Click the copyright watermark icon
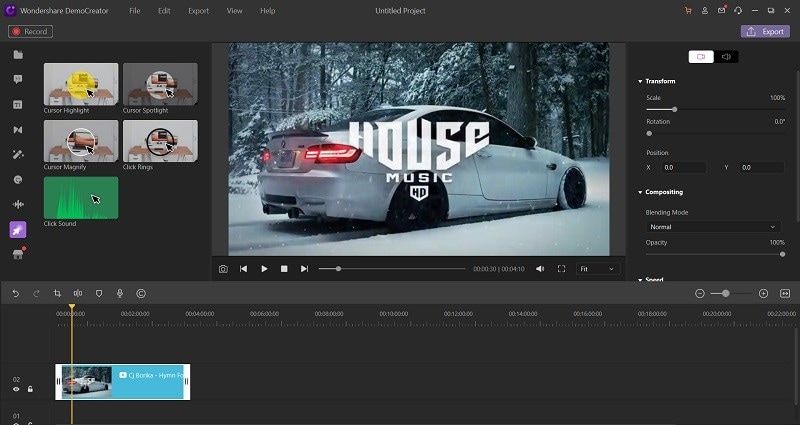The image size is (800, 425). 141,293
